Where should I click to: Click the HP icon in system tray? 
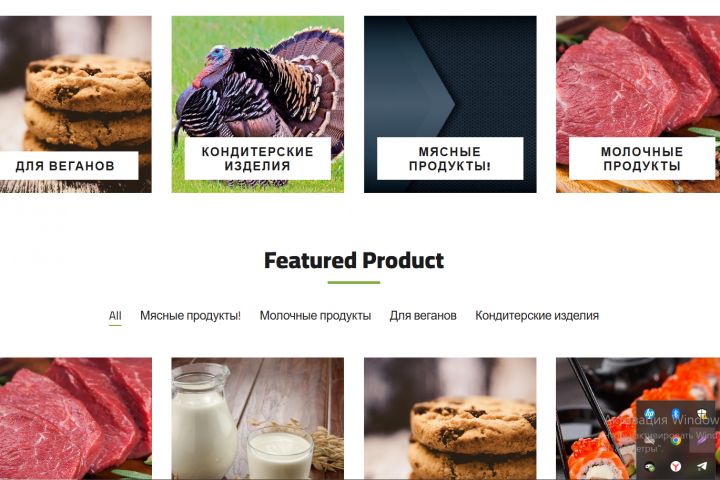pyautogui.click(x=649, y=413)
